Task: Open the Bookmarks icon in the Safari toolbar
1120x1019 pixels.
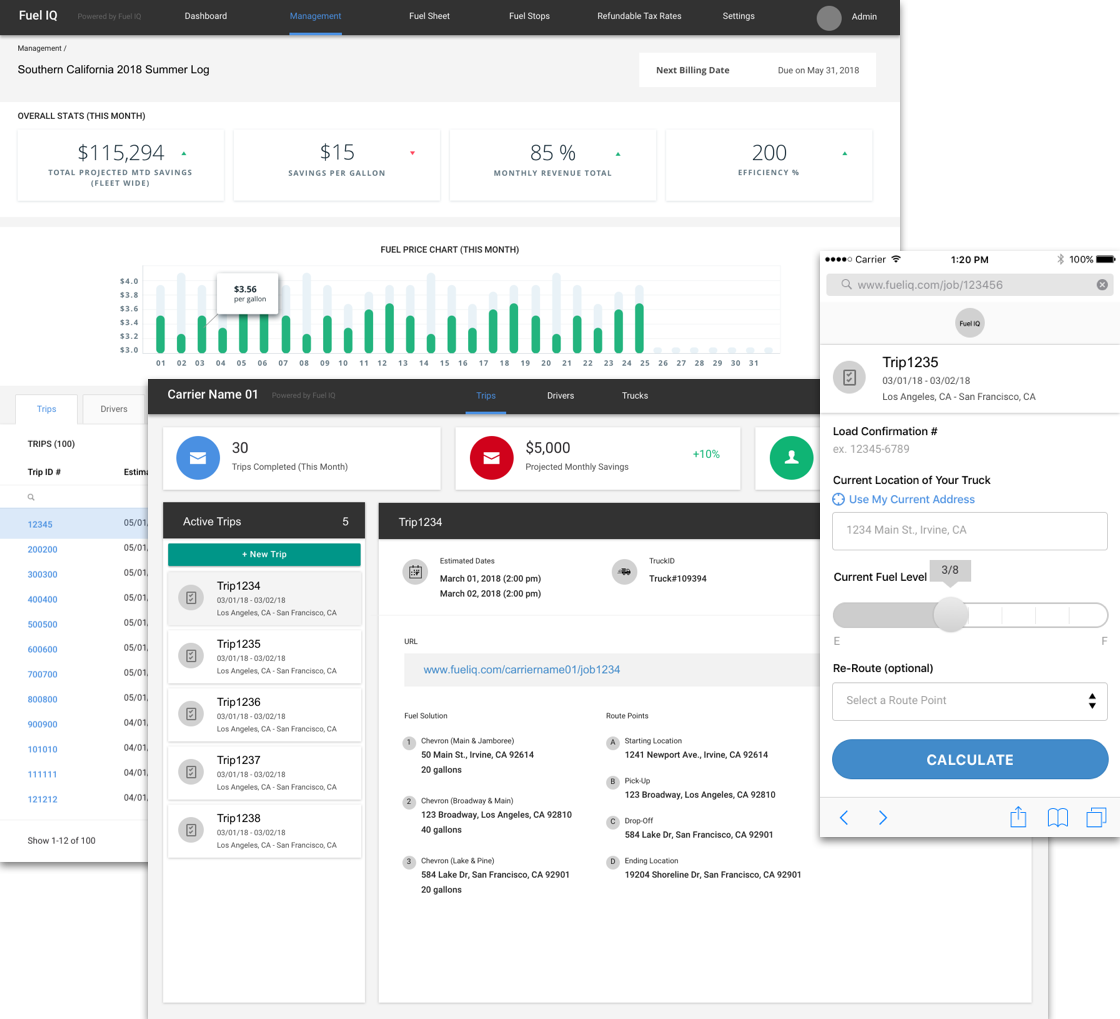Action: pos(1057,817)
